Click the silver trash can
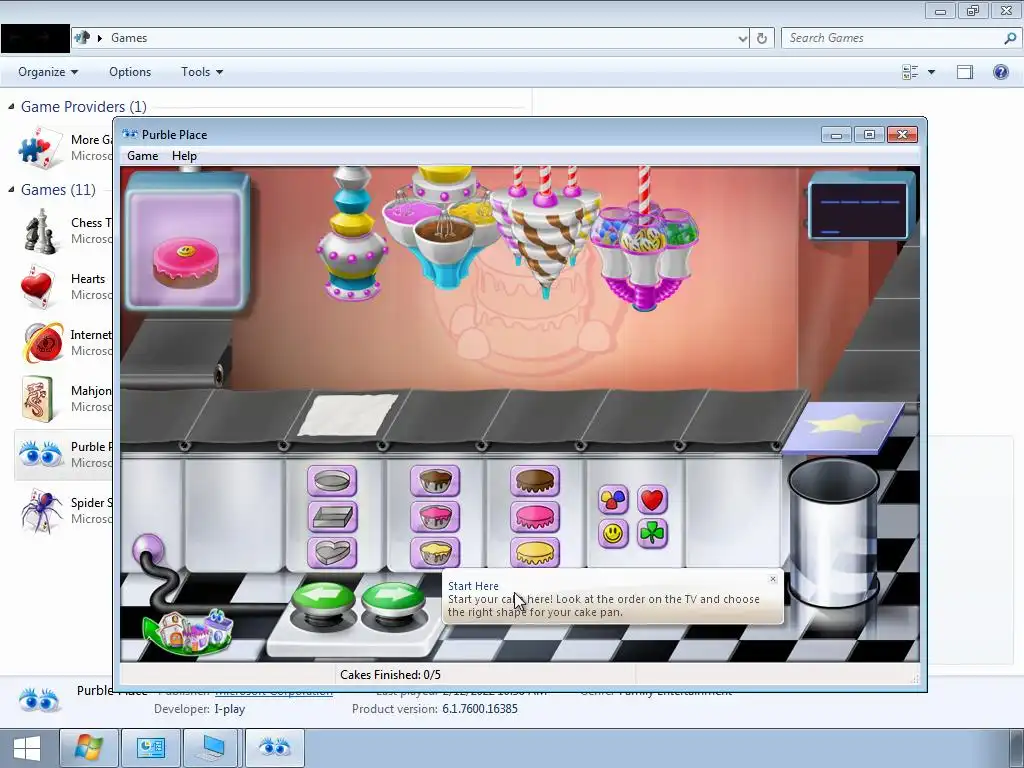 pos(834,532)
